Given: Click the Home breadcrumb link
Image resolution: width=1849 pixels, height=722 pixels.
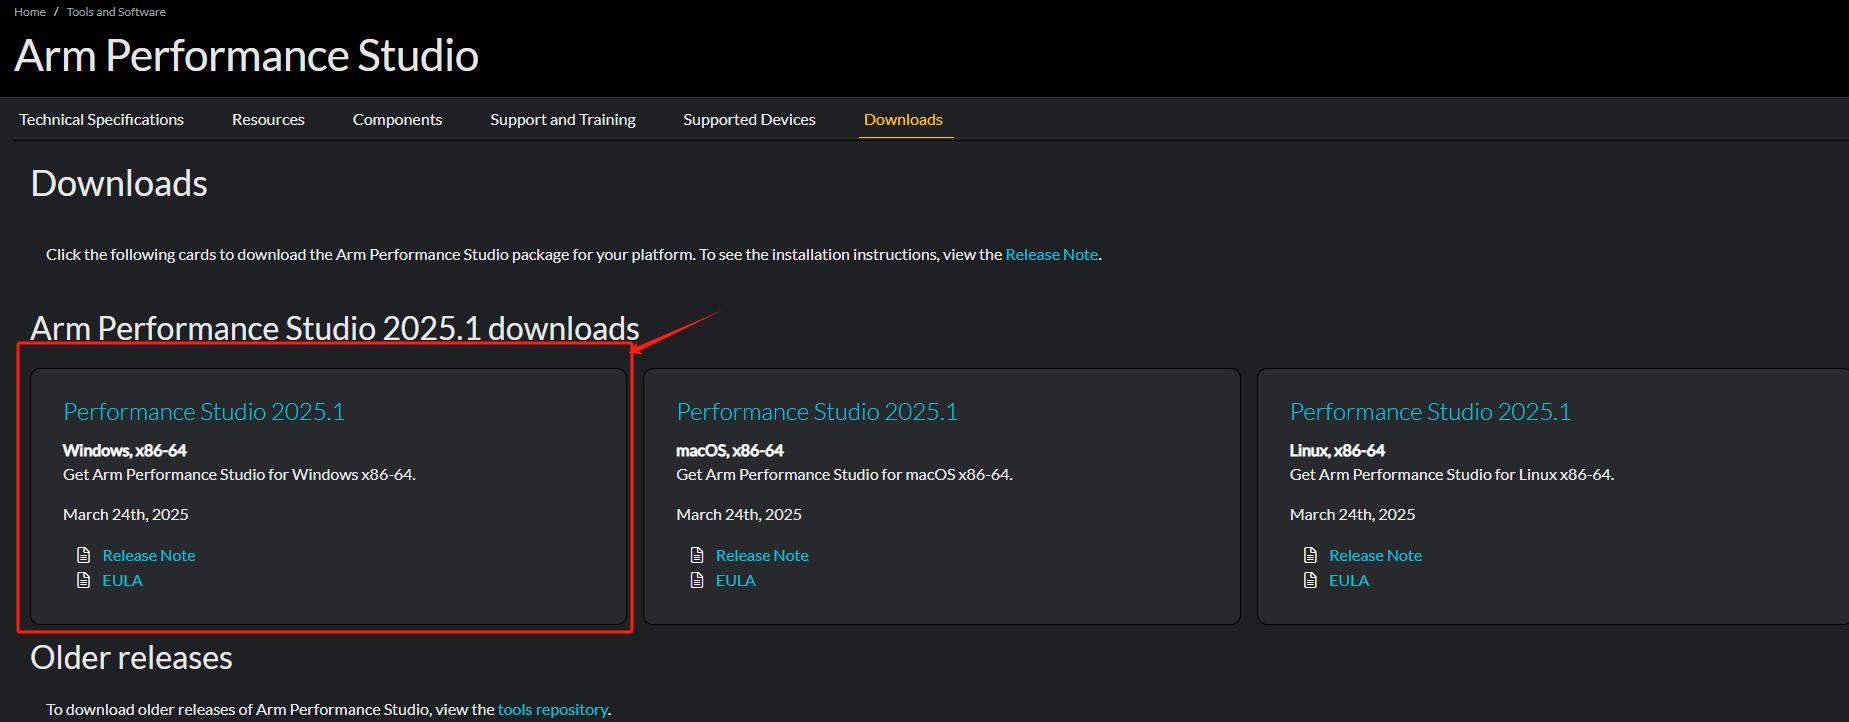Looking at the screenshot, I should pyautogui.click(x=30, y=12).
